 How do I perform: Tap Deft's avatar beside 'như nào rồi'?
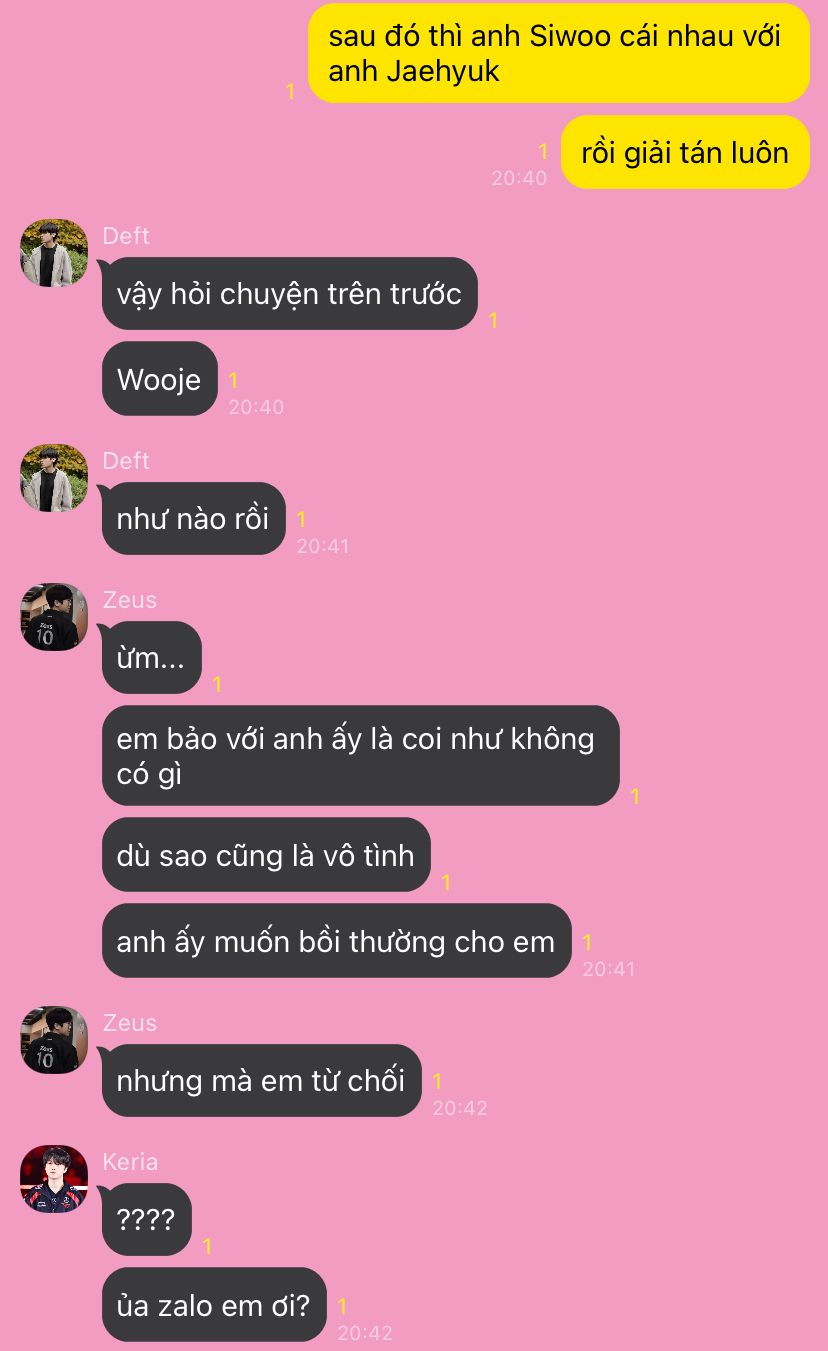54,478
